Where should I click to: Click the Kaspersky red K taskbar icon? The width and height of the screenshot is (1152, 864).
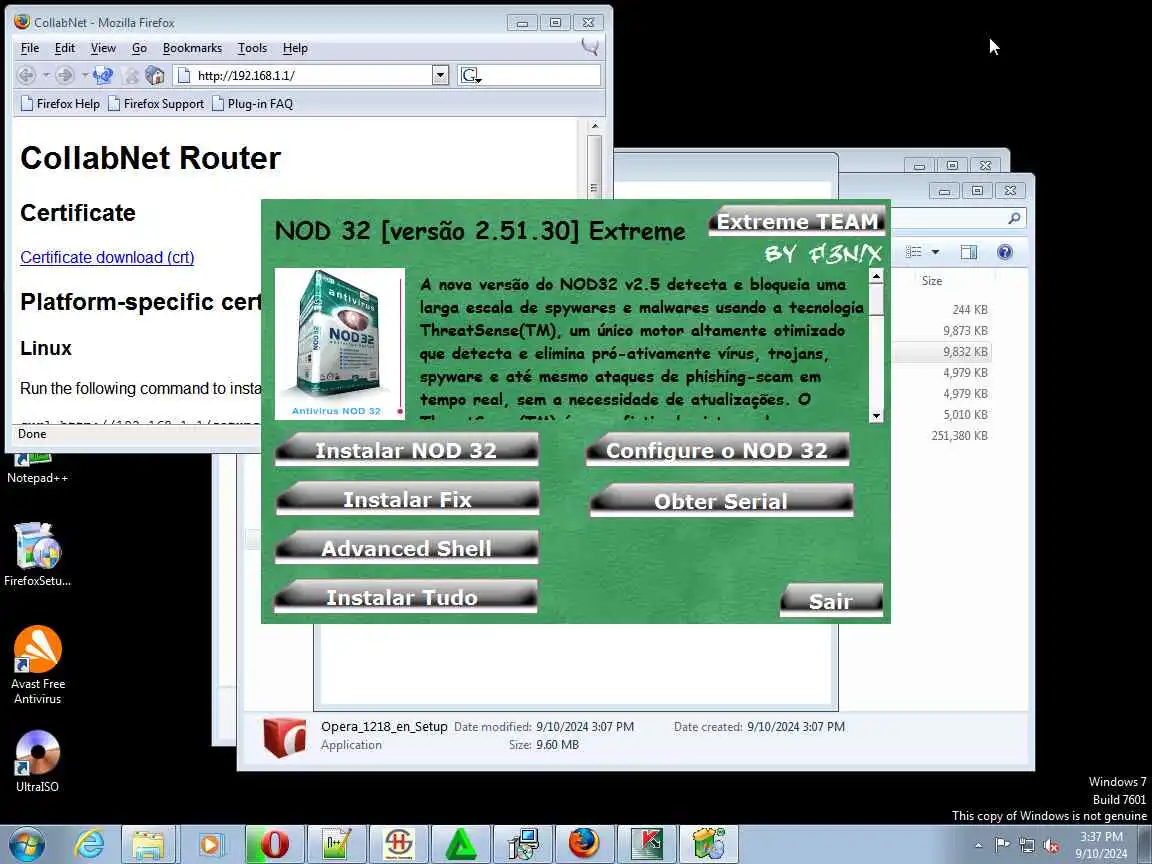(x=647, y=844)
